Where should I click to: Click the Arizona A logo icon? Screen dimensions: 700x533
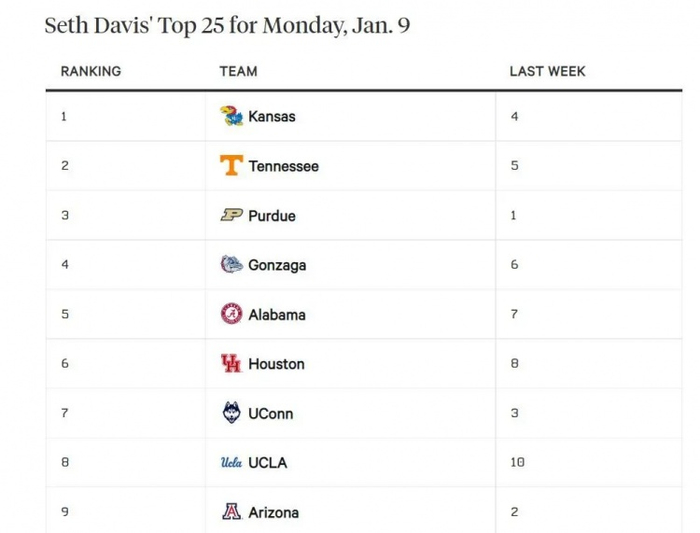[x=231, y=512]
